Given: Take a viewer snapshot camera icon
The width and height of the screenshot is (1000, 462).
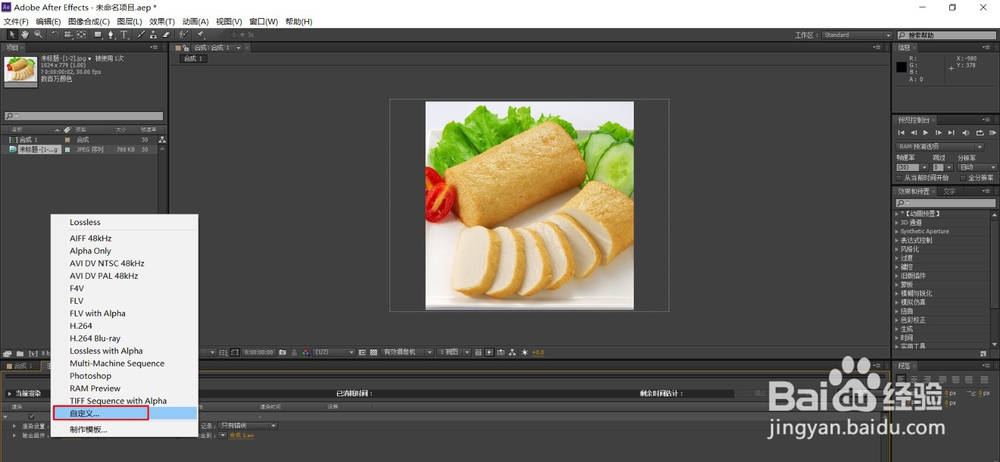Looking at the screenshot, I should click(283, 352).
